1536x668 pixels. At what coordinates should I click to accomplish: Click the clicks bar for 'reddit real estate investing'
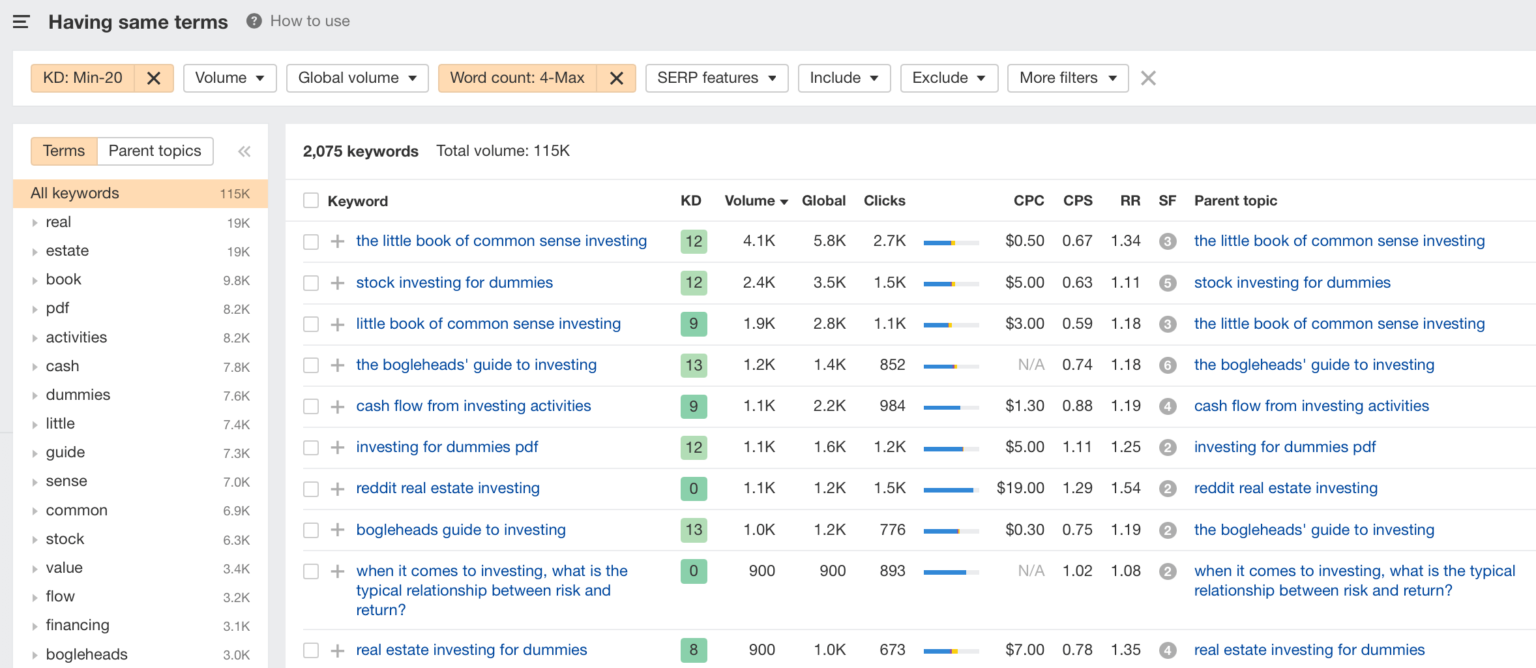tap(948, 488)
